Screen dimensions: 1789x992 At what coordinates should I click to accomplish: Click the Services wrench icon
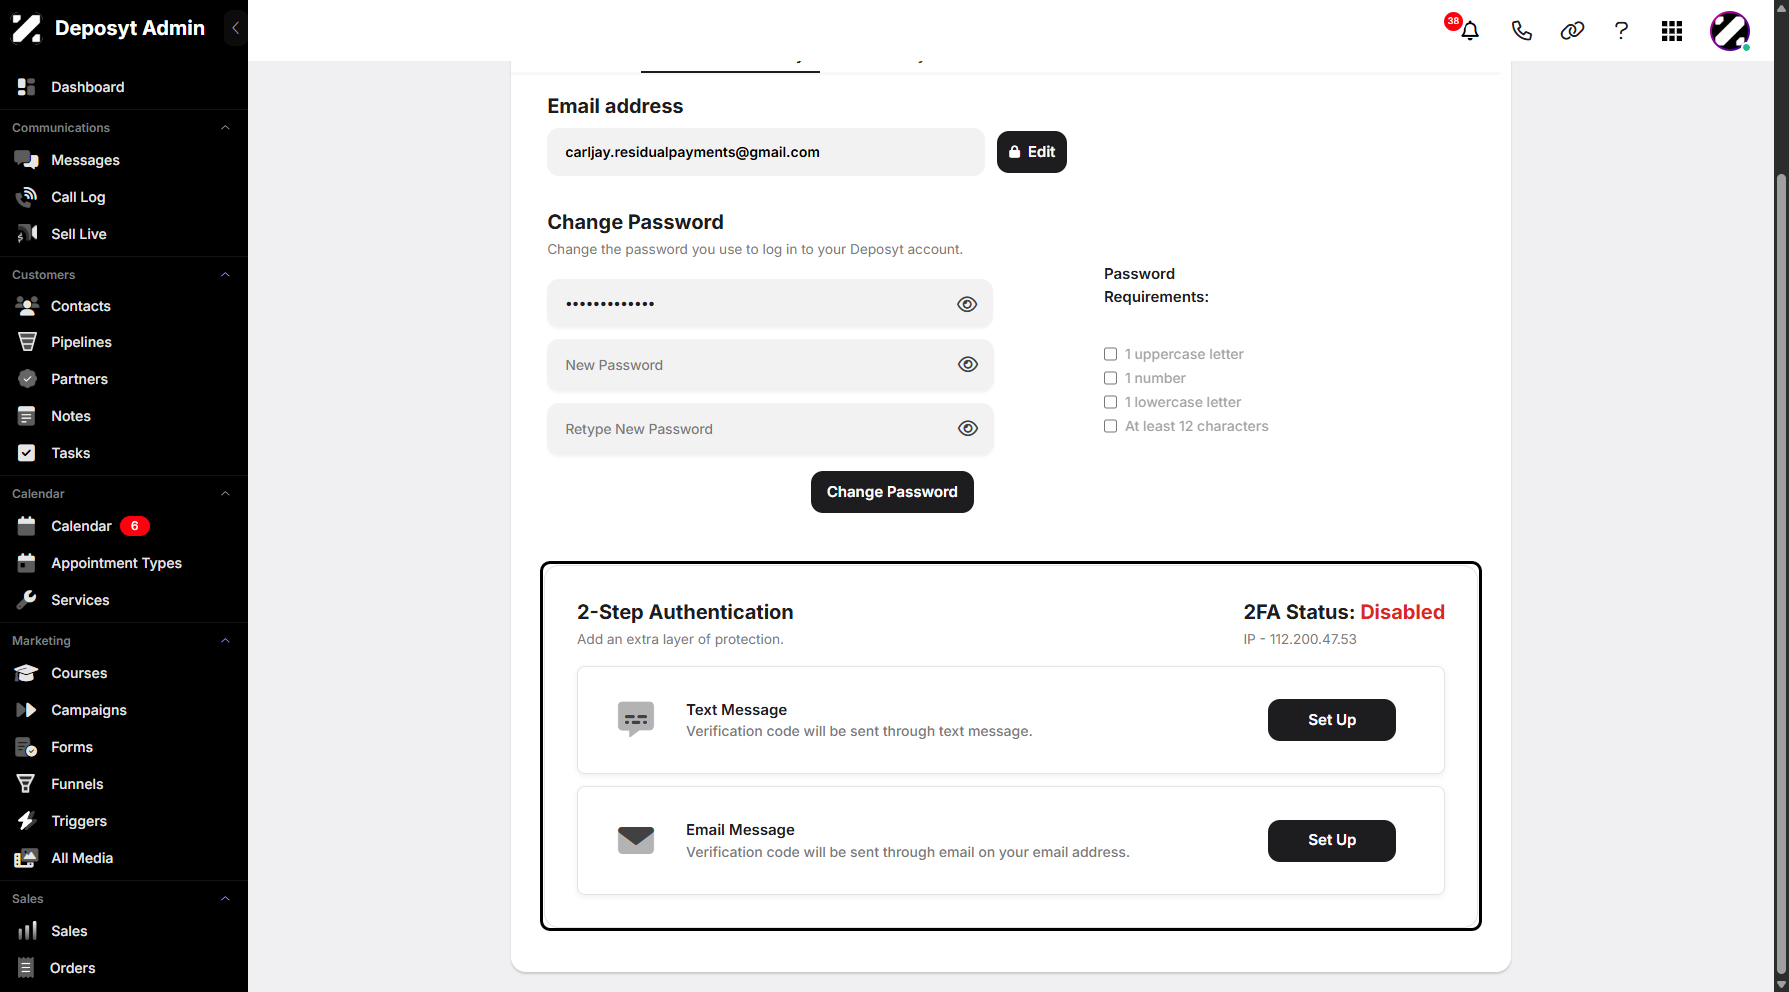(27, 600)
